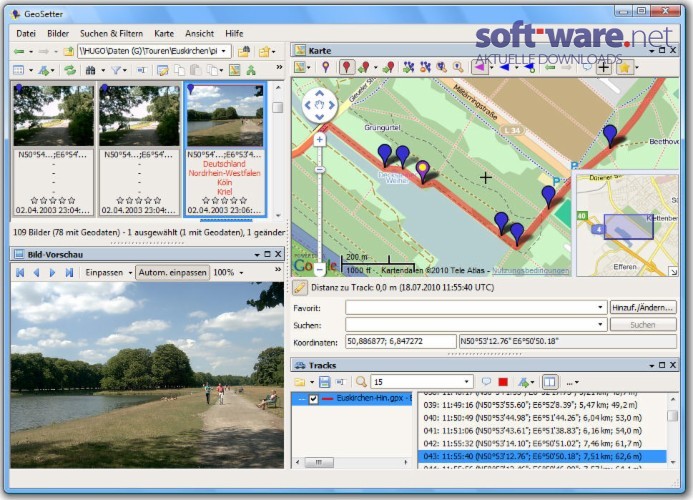Viewport: 693px width, 500px height.
Task: Click the map search magnifier icon
Action: pos(458,67)
